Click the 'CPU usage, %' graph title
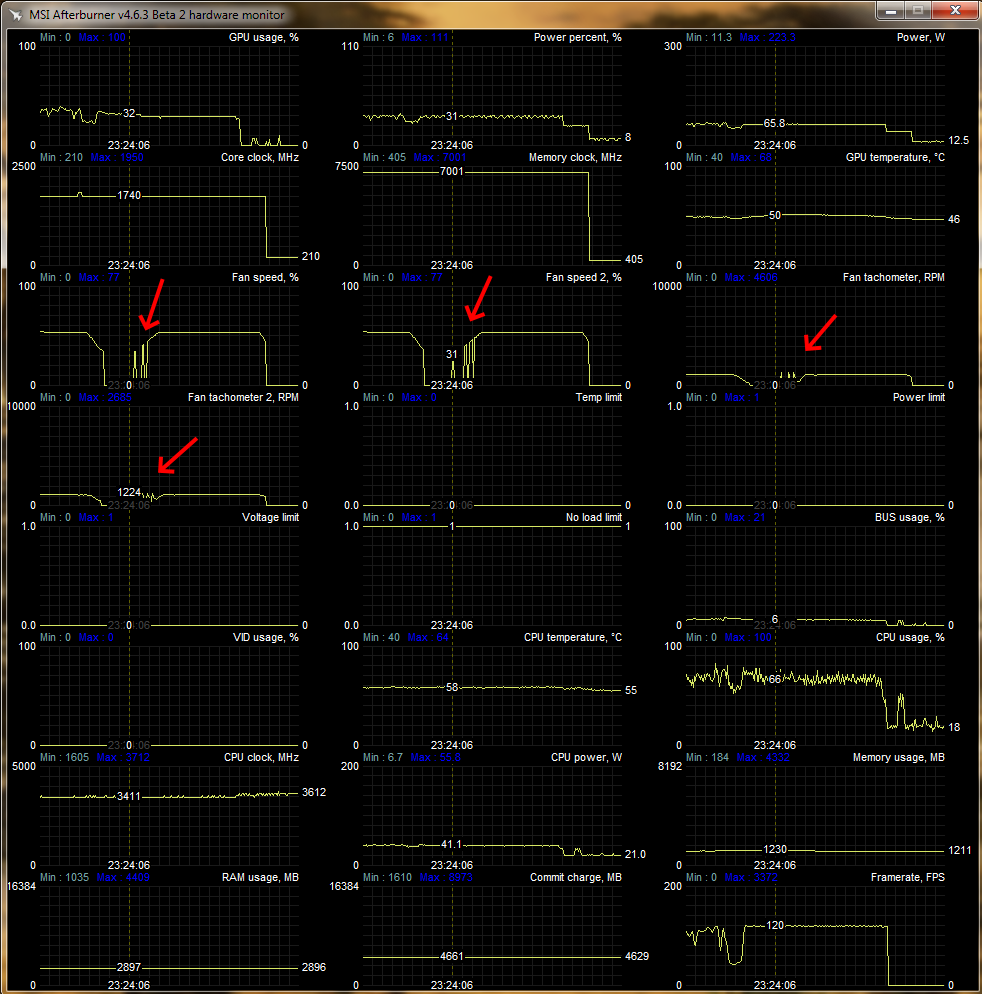982x994 pixels. click(910, 637)
